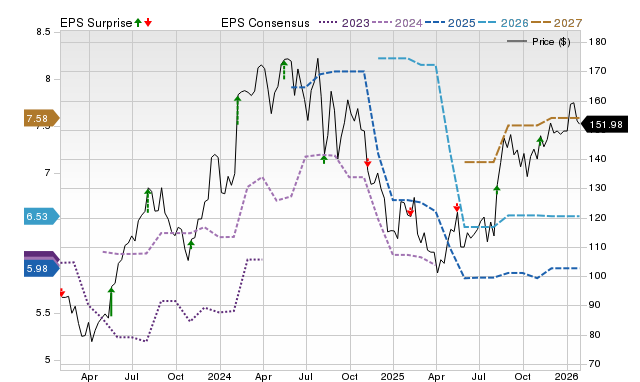Toggle the 2027 consensus series in the legend
This screenshot has height=382, width=640.
(556, 23)
